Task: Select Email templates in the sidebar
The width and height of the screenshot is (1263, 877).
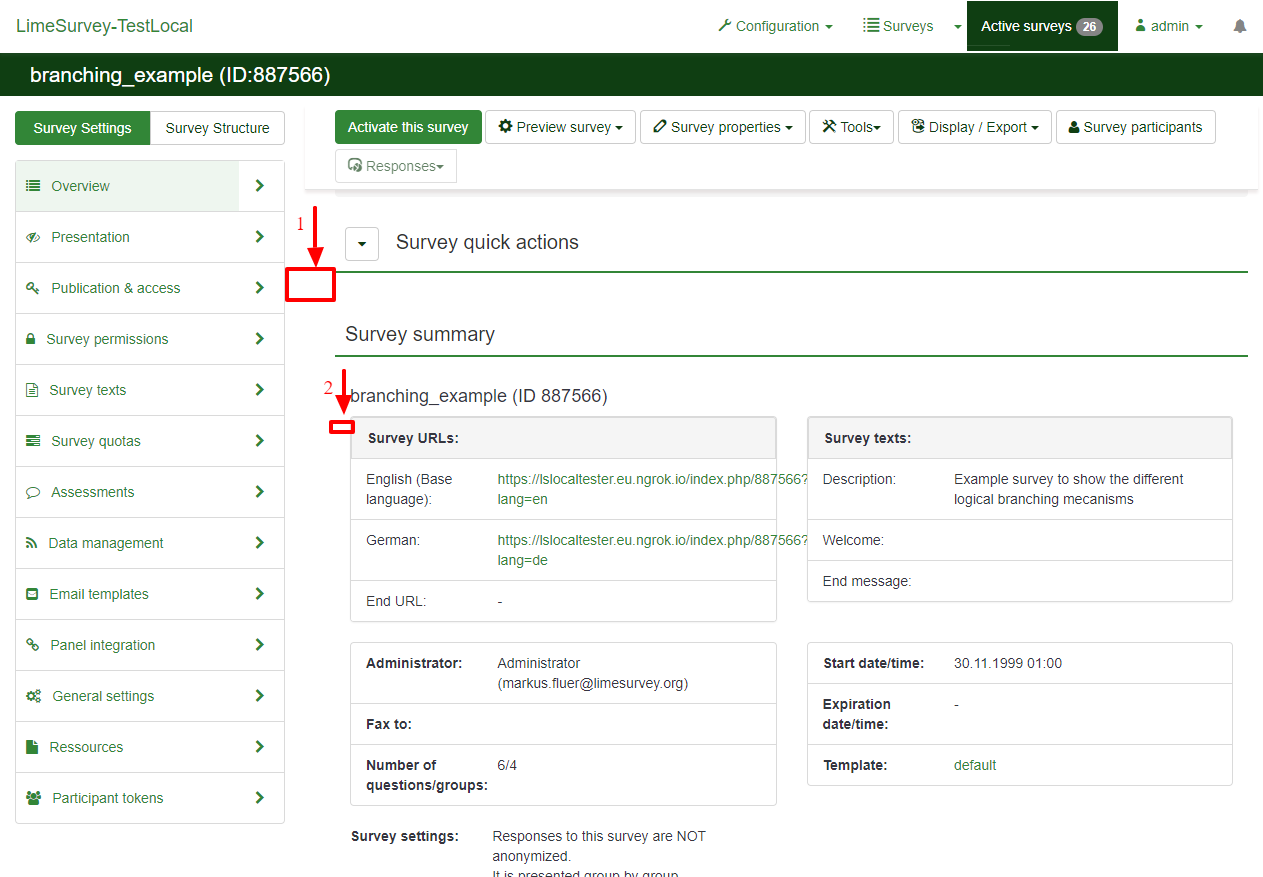Action: tap(99, 594)
